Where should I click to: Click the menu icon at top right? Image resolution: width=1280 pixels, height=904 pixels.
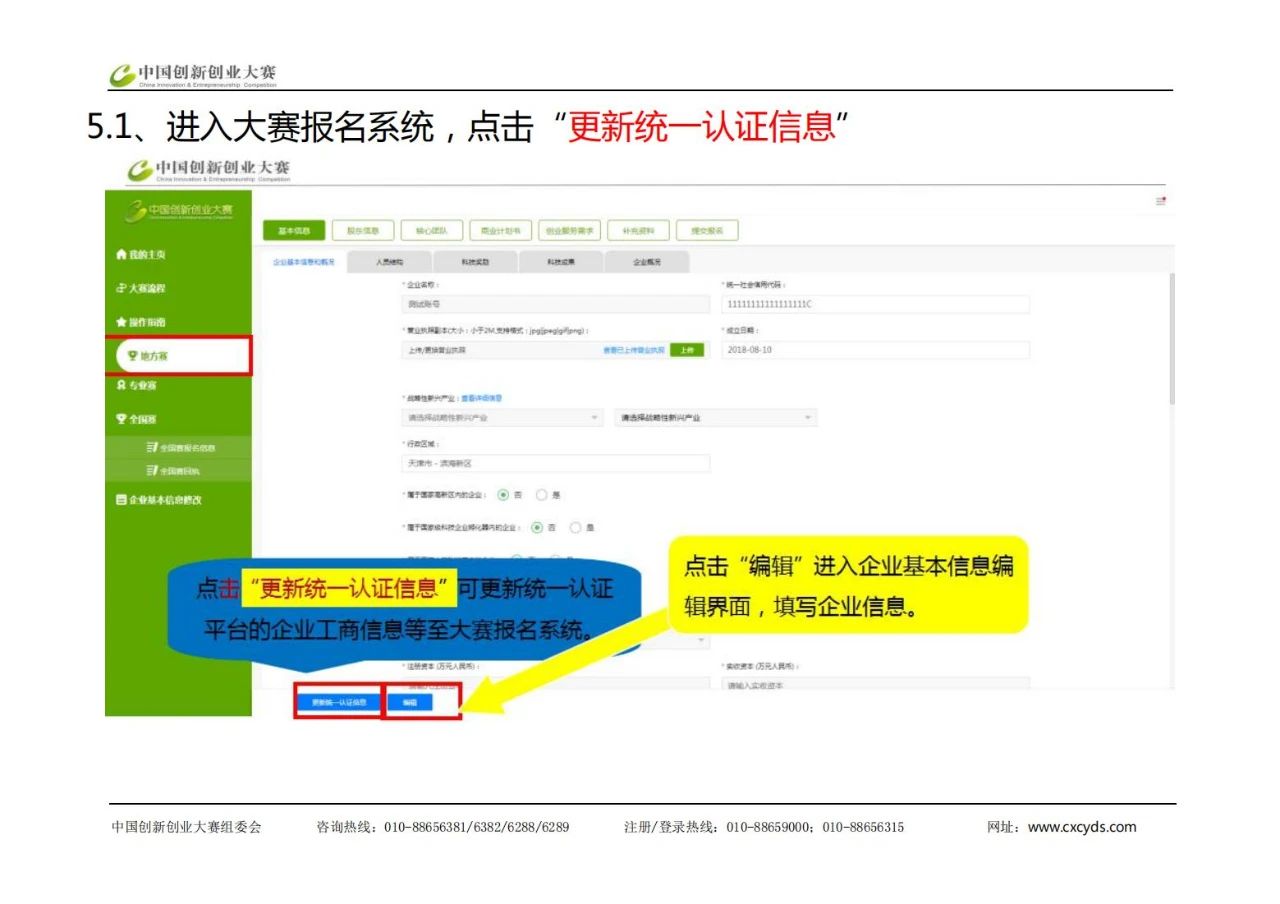click(1160, 202)
